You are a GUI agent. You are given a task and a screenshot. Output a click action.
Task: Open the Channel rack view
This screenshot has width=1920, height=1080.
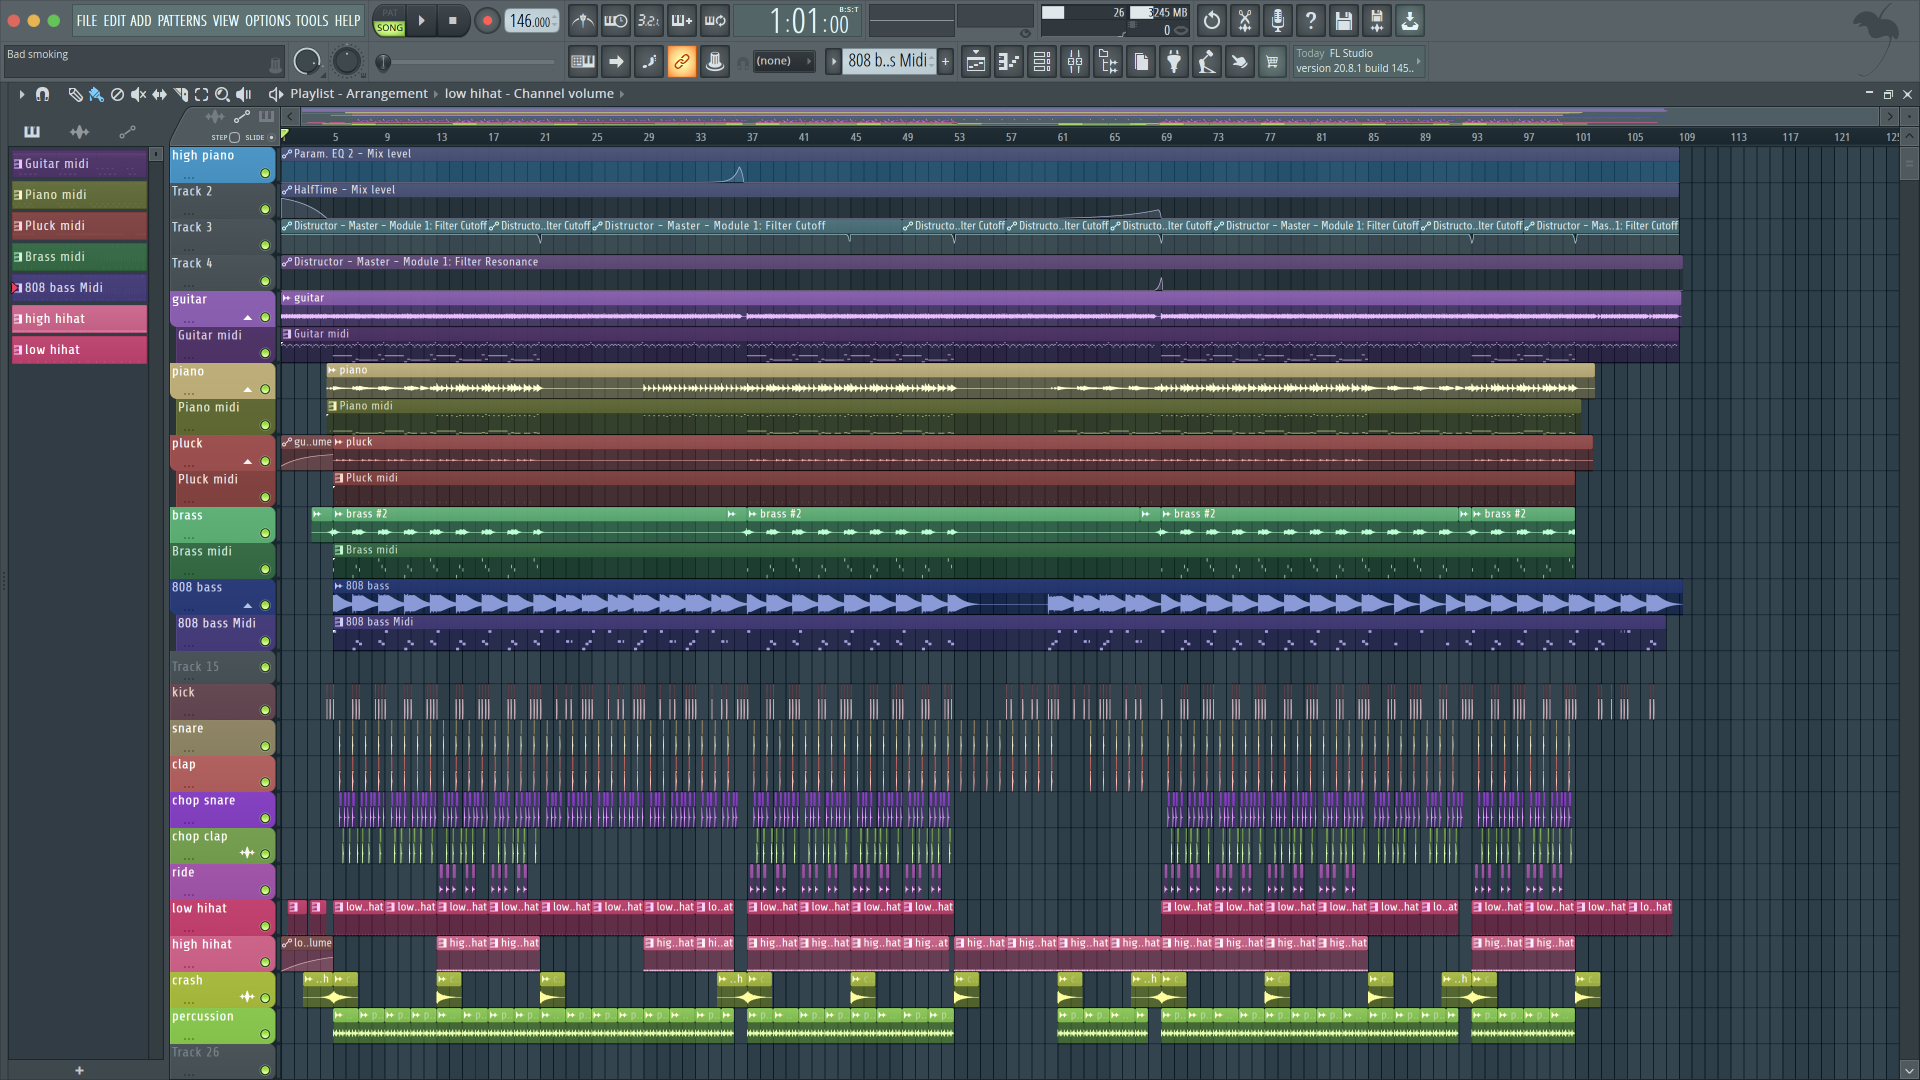[x=1042, y=62]
